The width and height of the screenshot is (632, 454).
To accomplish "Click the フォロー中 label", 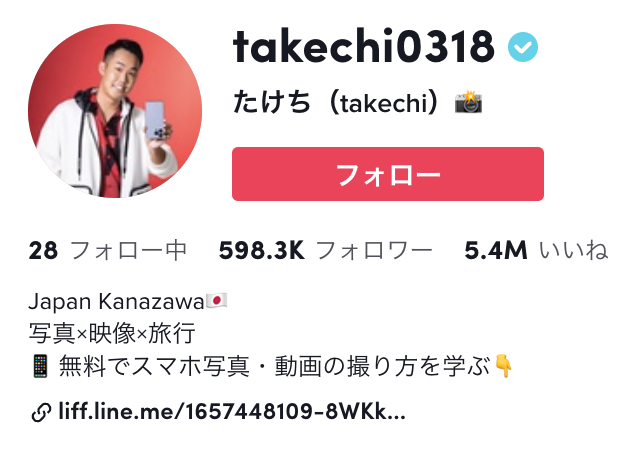I will pyautogui.click(x=128, y=250).
